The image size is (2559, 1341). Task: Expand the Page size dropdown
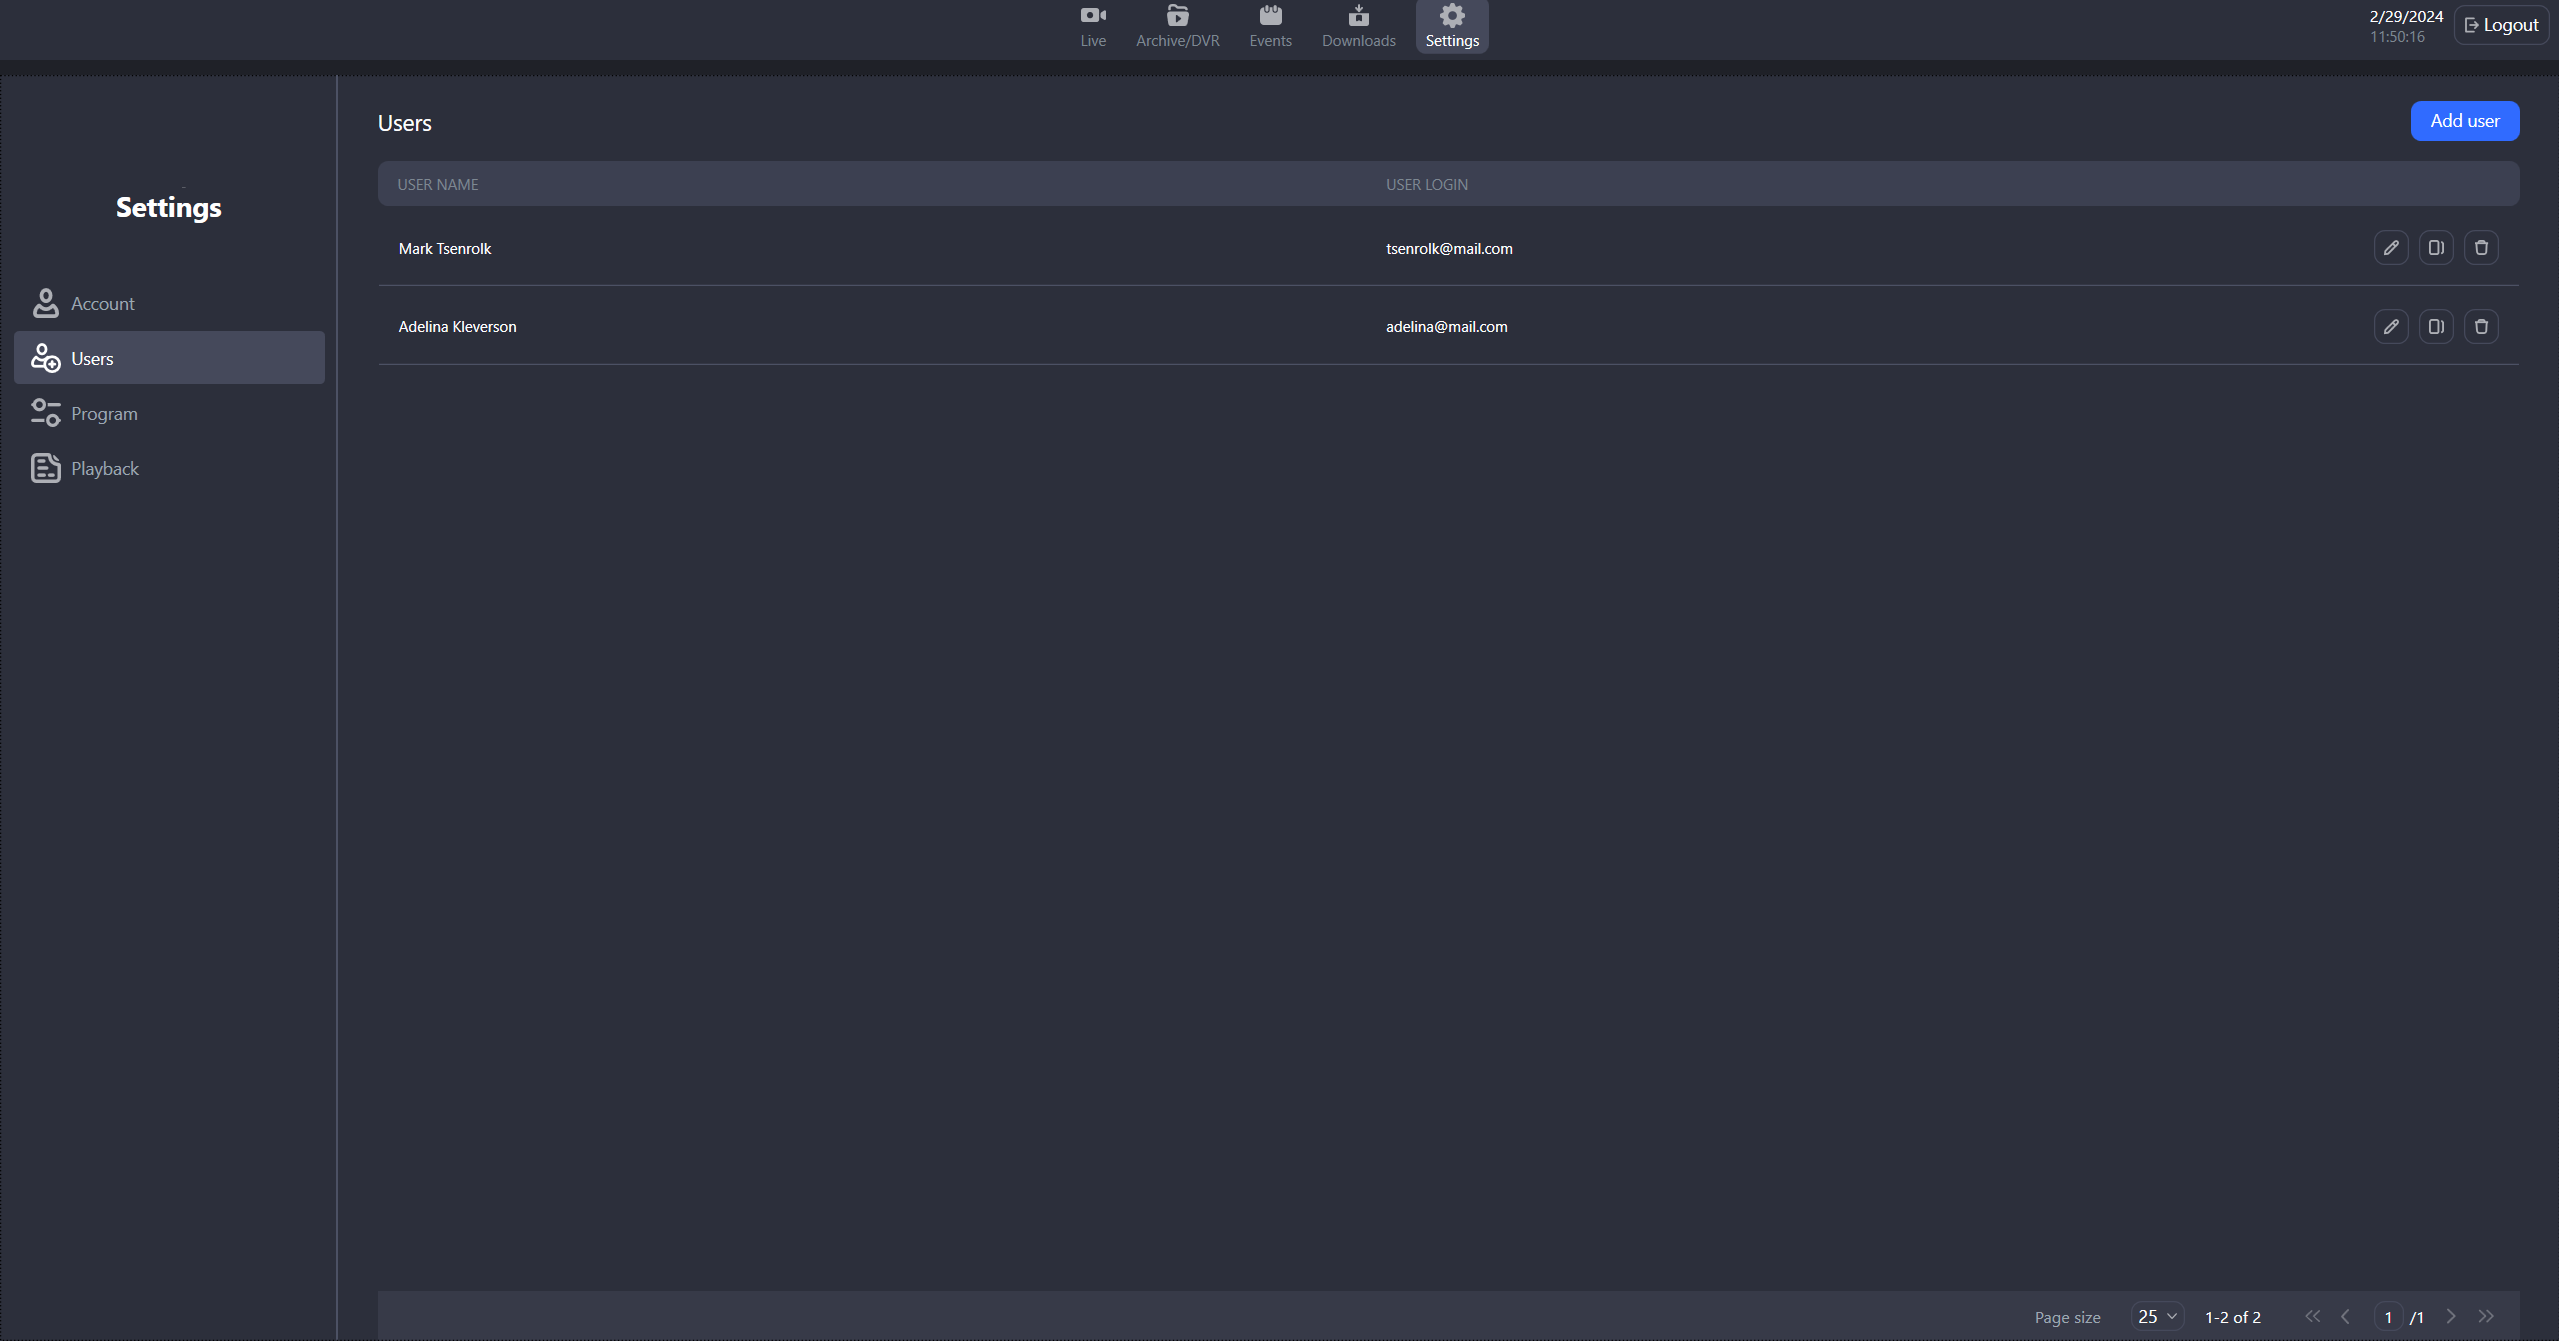pyautogui.click(x=2156, y=1317)
